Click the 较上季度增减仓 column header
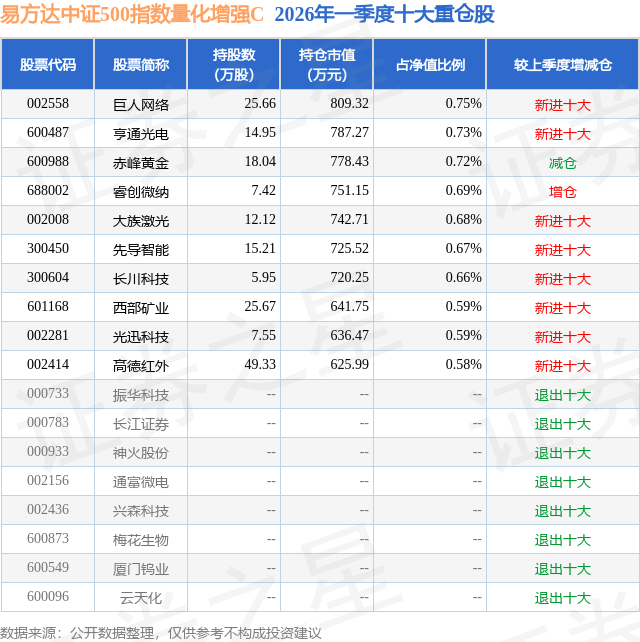Screen dimensions: 640x642 (563, 64)
